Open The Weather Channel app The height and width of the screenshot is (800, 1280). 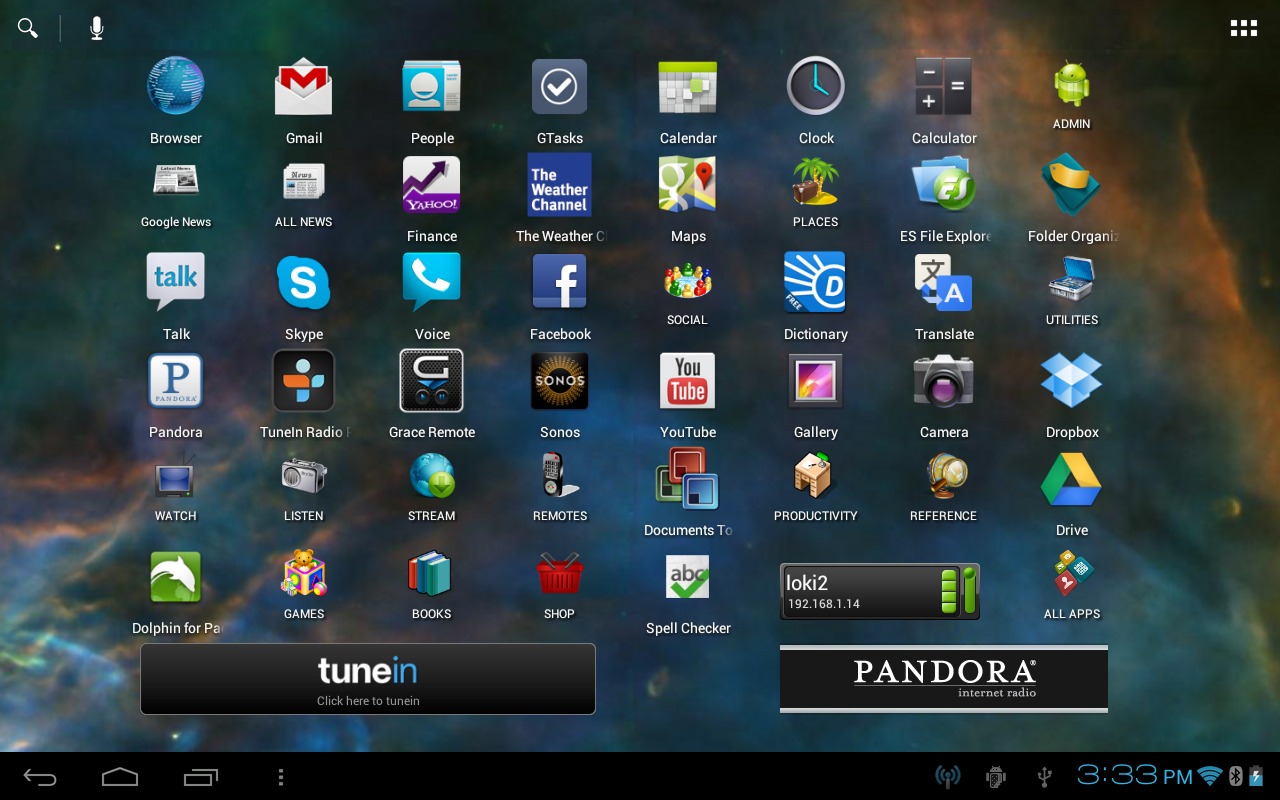click(x=560, y=184)
